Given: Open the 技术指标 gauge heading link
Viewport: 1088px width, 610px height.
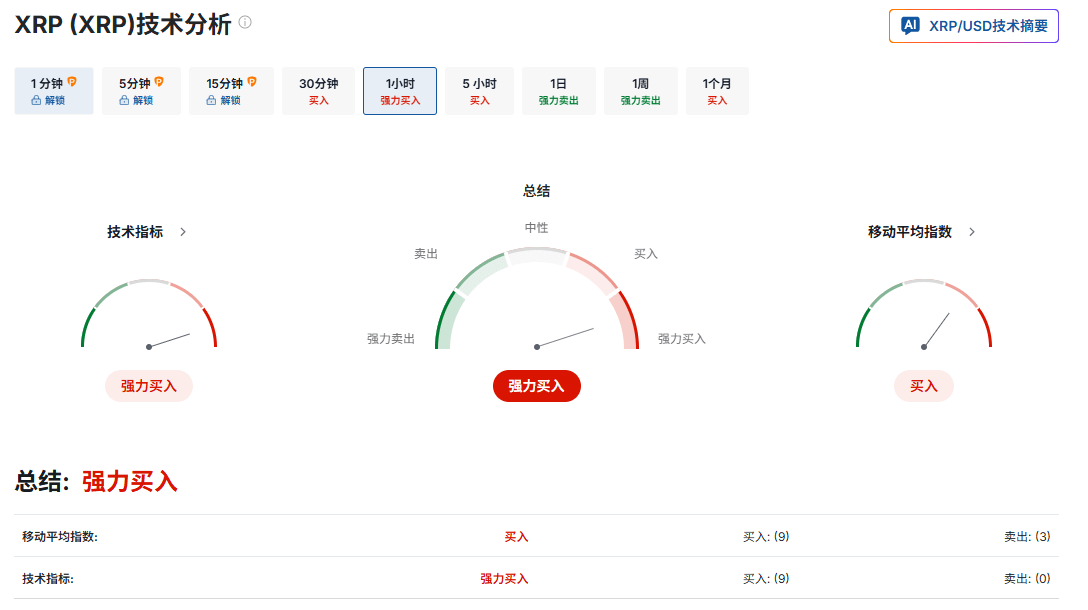Looking at the screenshot, I should tap(135, 232).
